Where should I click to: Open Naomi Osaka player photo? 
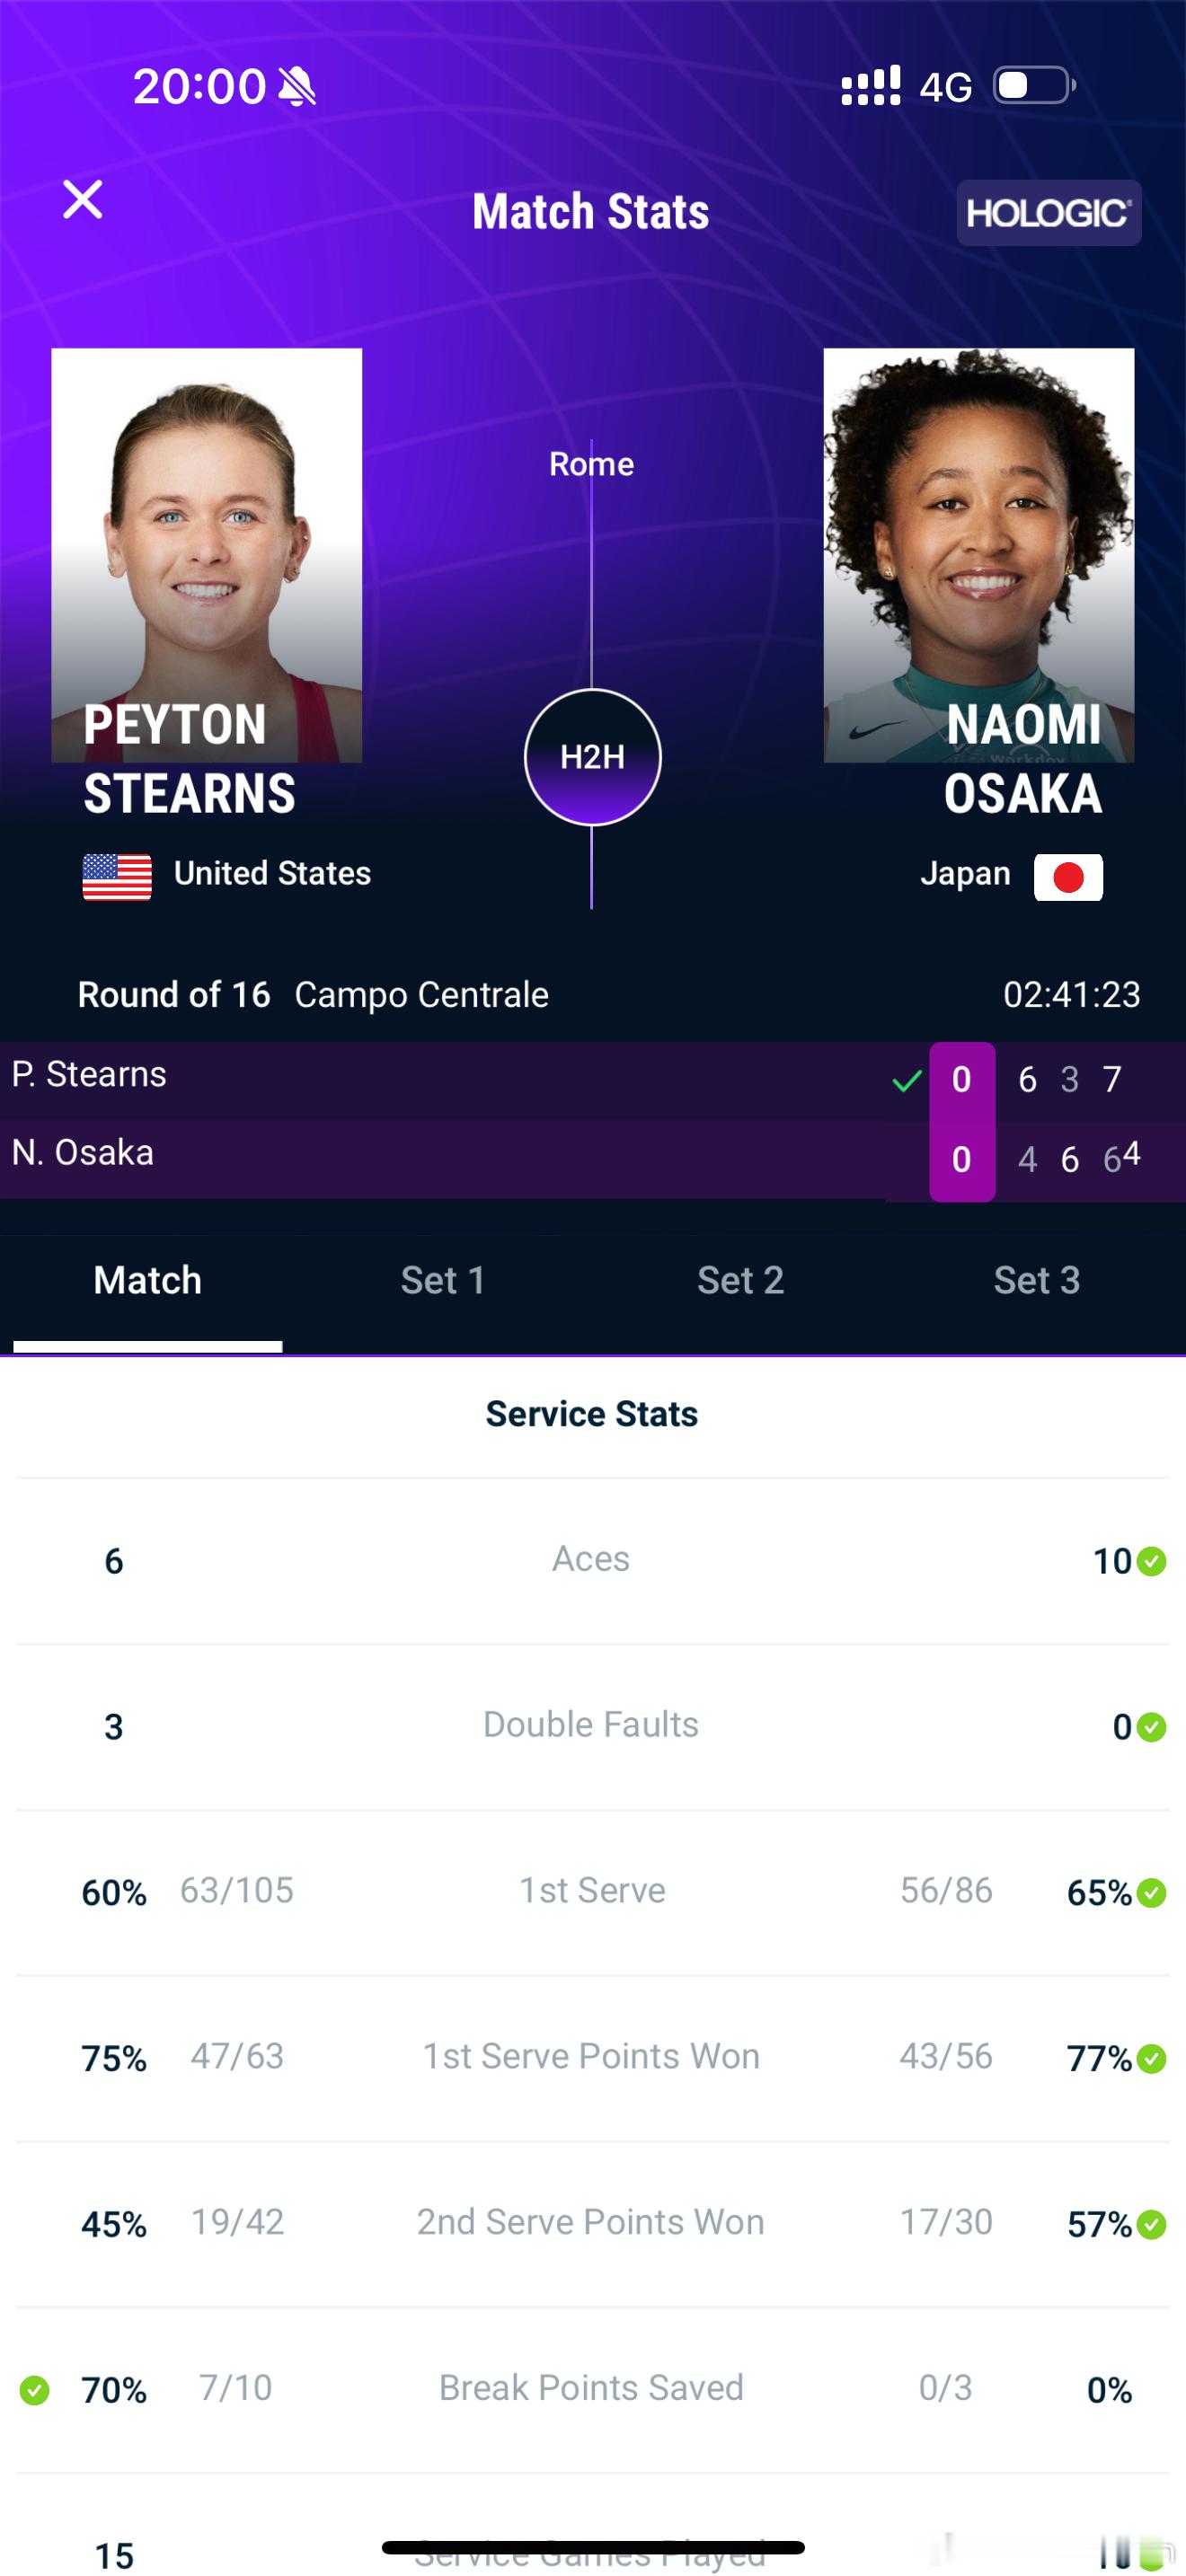(978, 555)
